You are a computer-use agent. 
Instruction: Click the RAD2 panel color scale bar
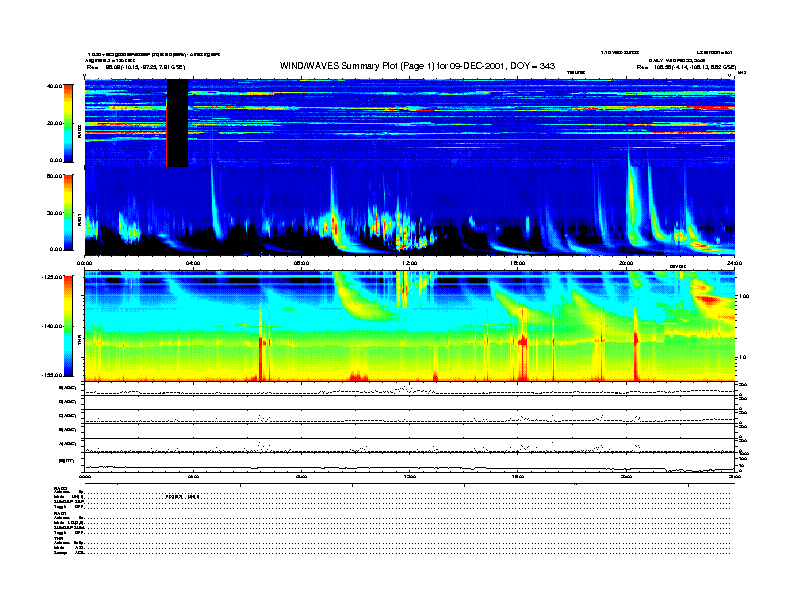click(67, 123)
